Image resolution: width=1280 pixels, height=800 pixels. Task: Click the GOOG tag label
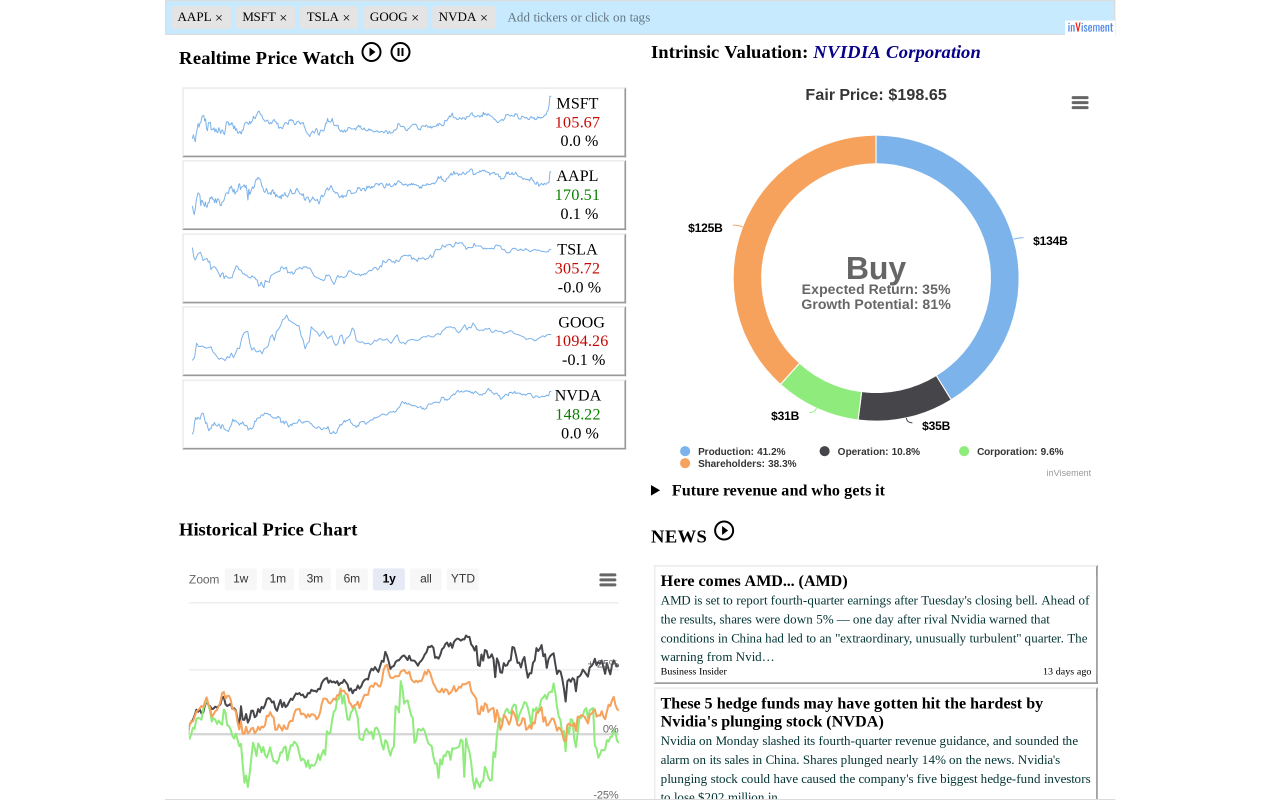pos(388,17)
